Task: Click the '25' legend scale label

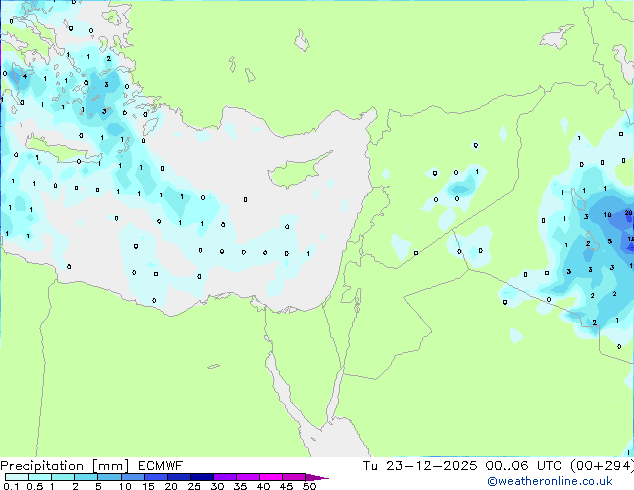Action: pos(194,486)
